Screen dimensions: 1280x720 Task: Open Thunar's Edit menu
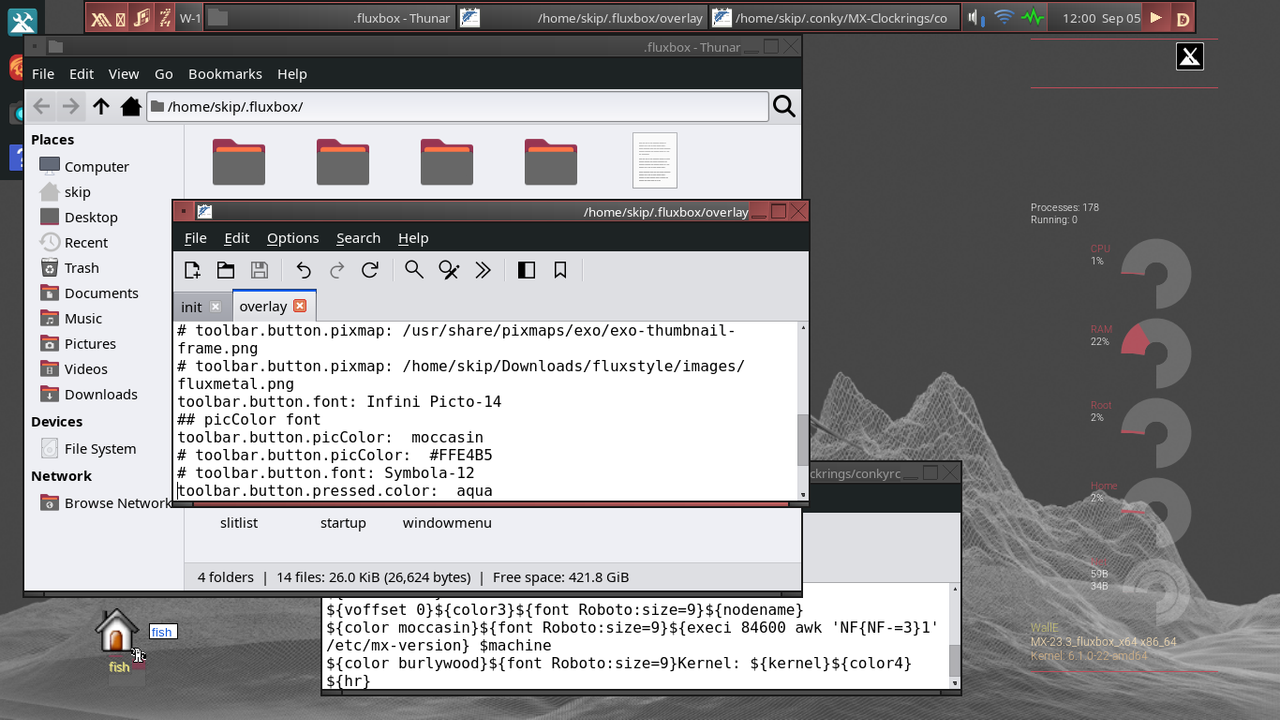(x=81, y=74)
